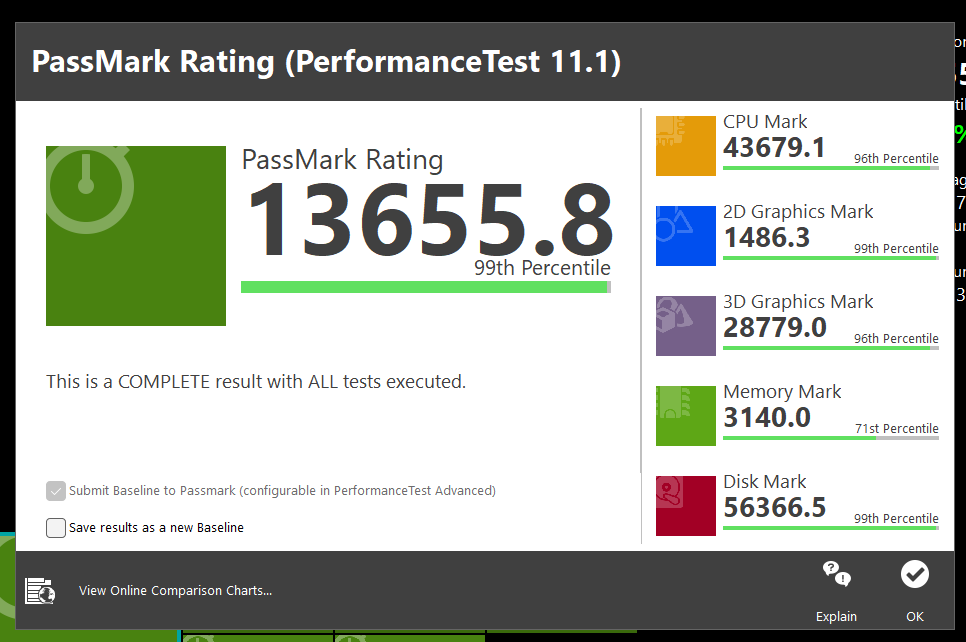The image size is (966, 642).
Task: Click the PassMark Rating heading above the score
Action: click(x=343, y=160)
